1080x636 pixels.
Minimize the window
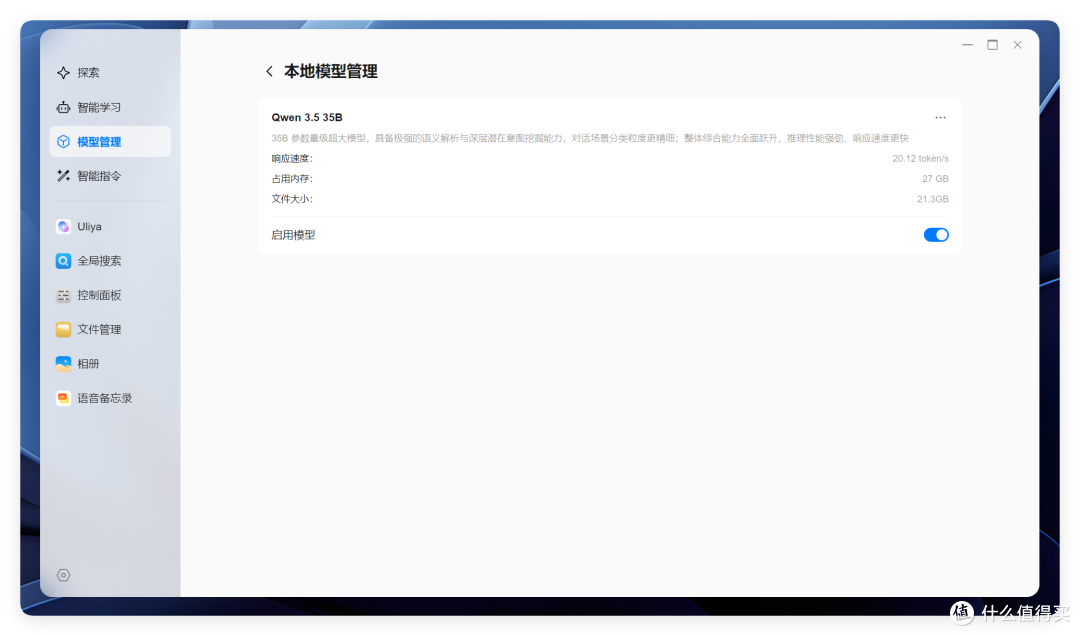968,45
